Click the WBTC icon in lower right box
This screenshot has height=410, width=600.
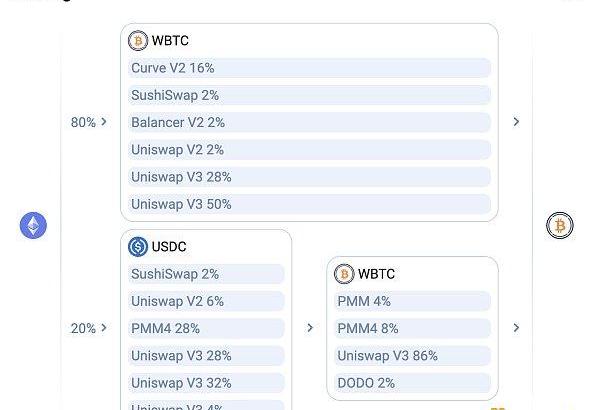tap(344, 274)
